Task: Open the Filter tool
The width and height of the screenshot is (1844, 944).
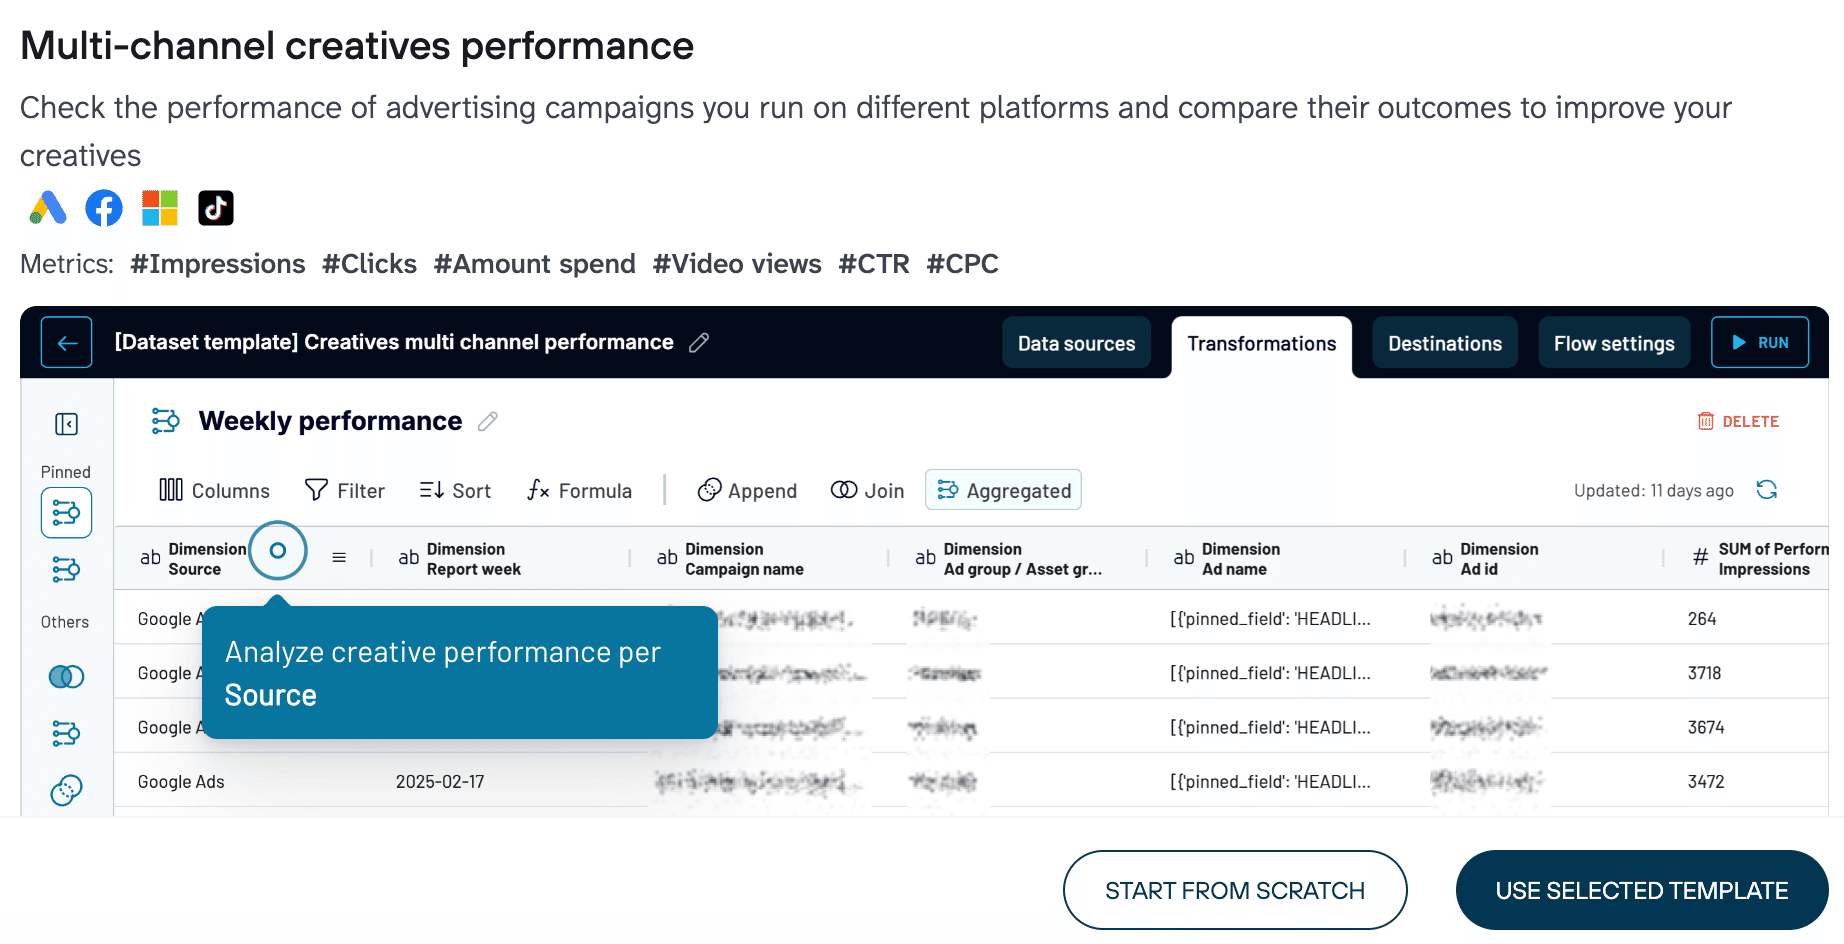Action: point(345,490)
